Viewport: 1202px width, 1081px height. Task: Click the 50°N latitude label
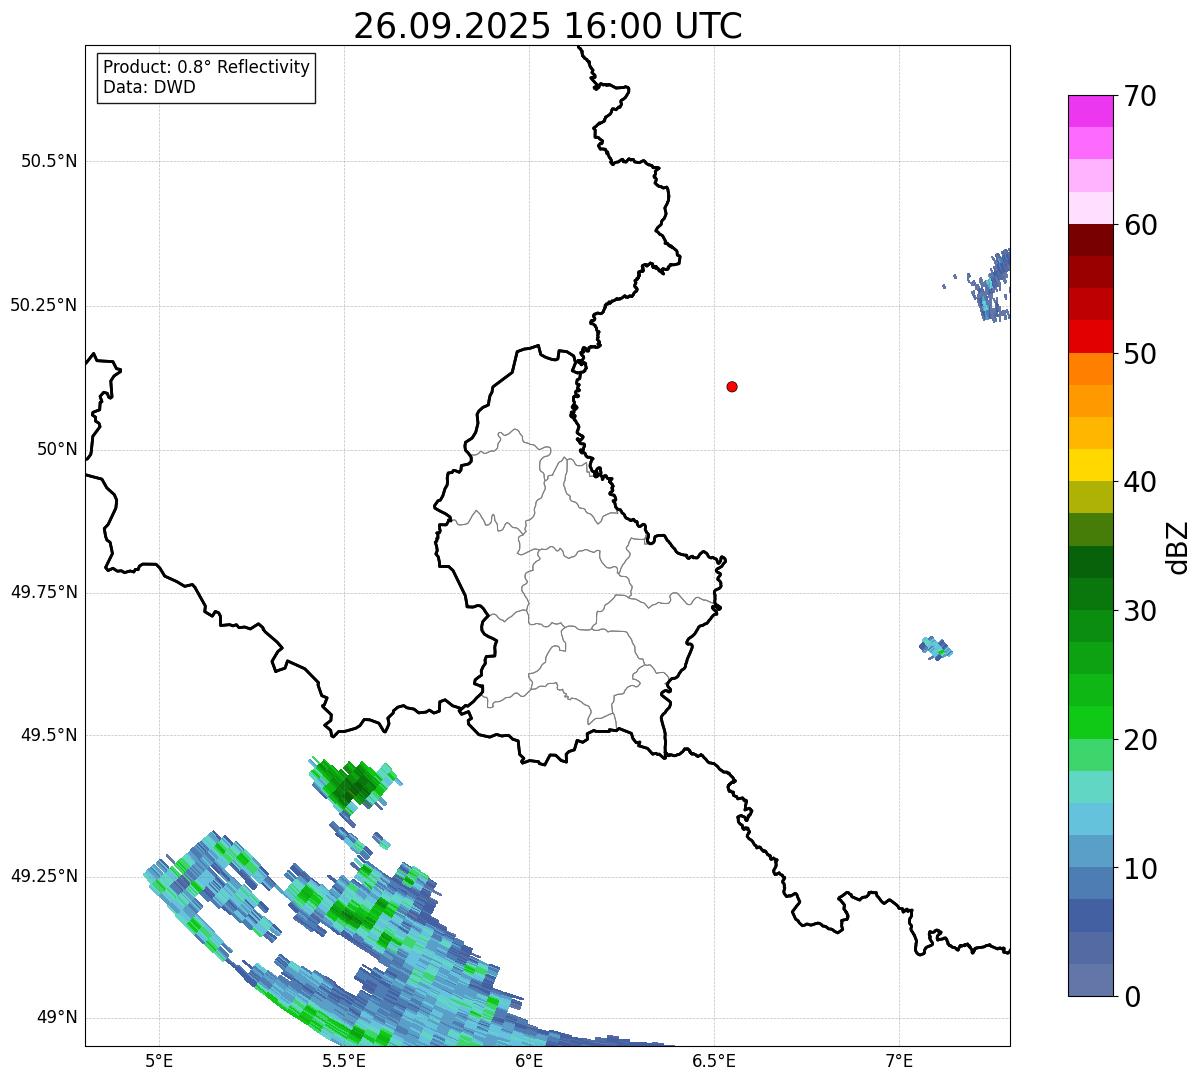(x=57, y=449)
